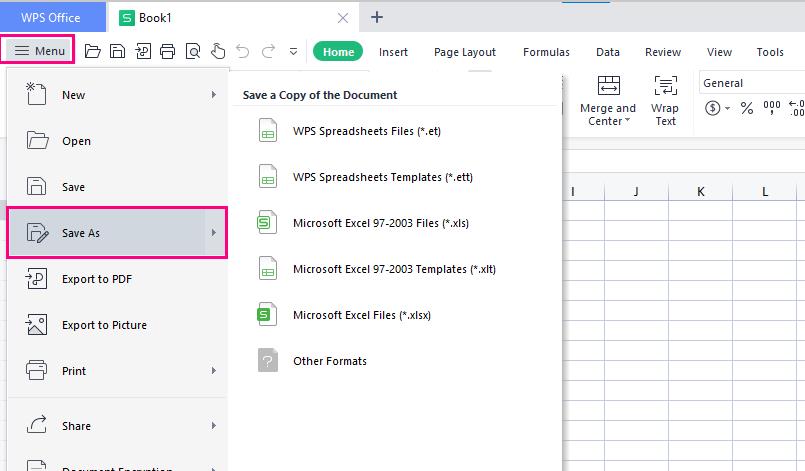Save as Microsoft Excel 97-2003 Templates (*.xlt)
Screen dimensions: 805x471
pos(394,269)
